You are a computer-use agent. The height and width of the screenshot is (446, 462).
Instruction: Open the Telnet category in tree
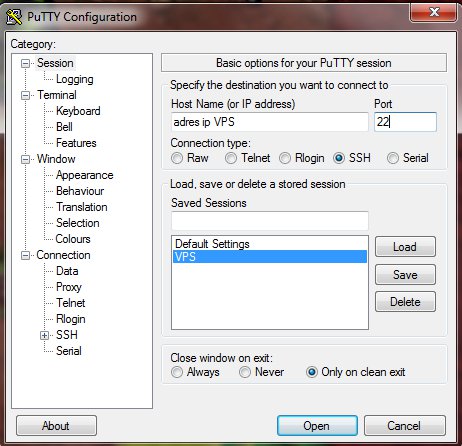(x=71, y=303)
